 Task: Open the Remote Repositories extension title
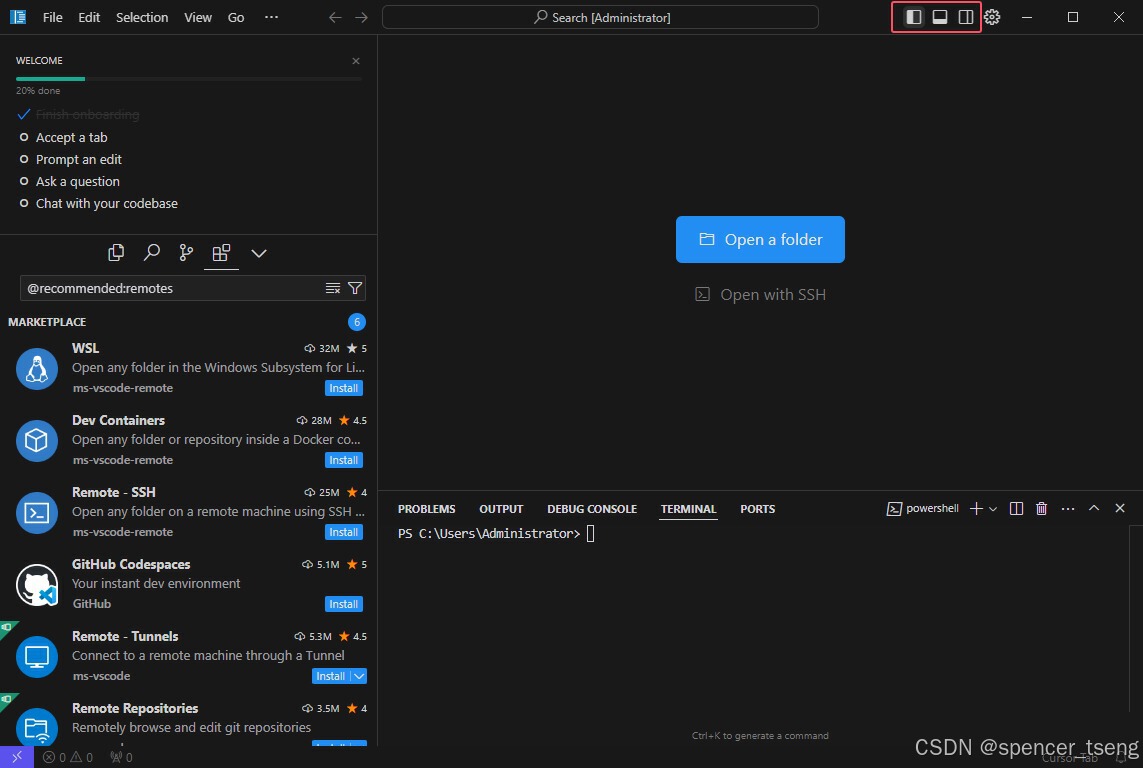135,708
